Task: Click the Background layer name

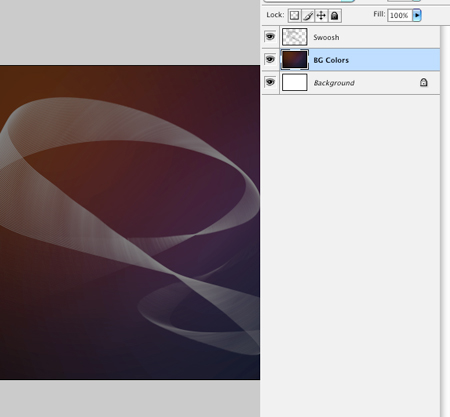Action: (x=334, y=83)
